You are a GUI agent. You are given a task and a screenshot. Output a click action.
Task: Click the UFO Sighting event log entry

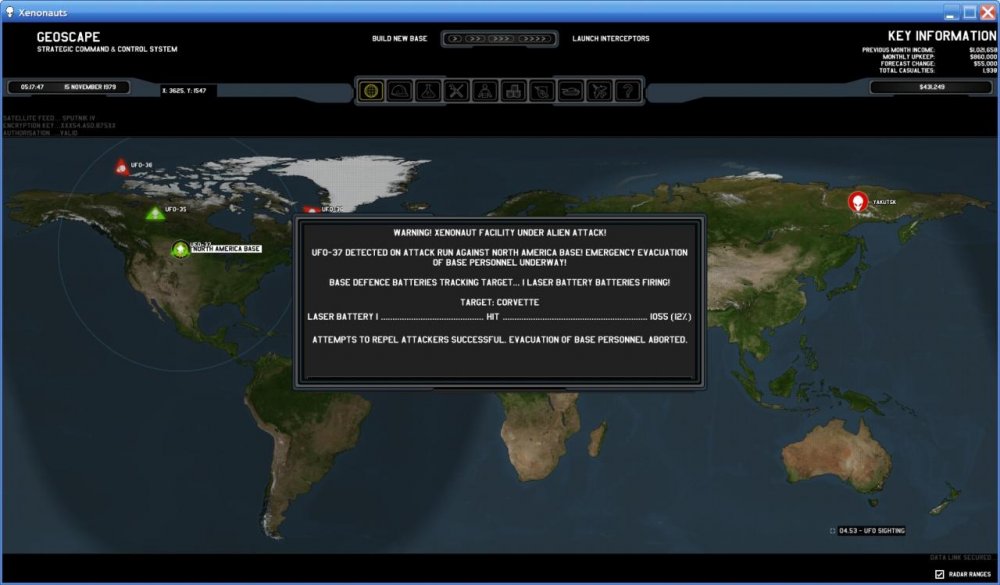coord(871,531)
